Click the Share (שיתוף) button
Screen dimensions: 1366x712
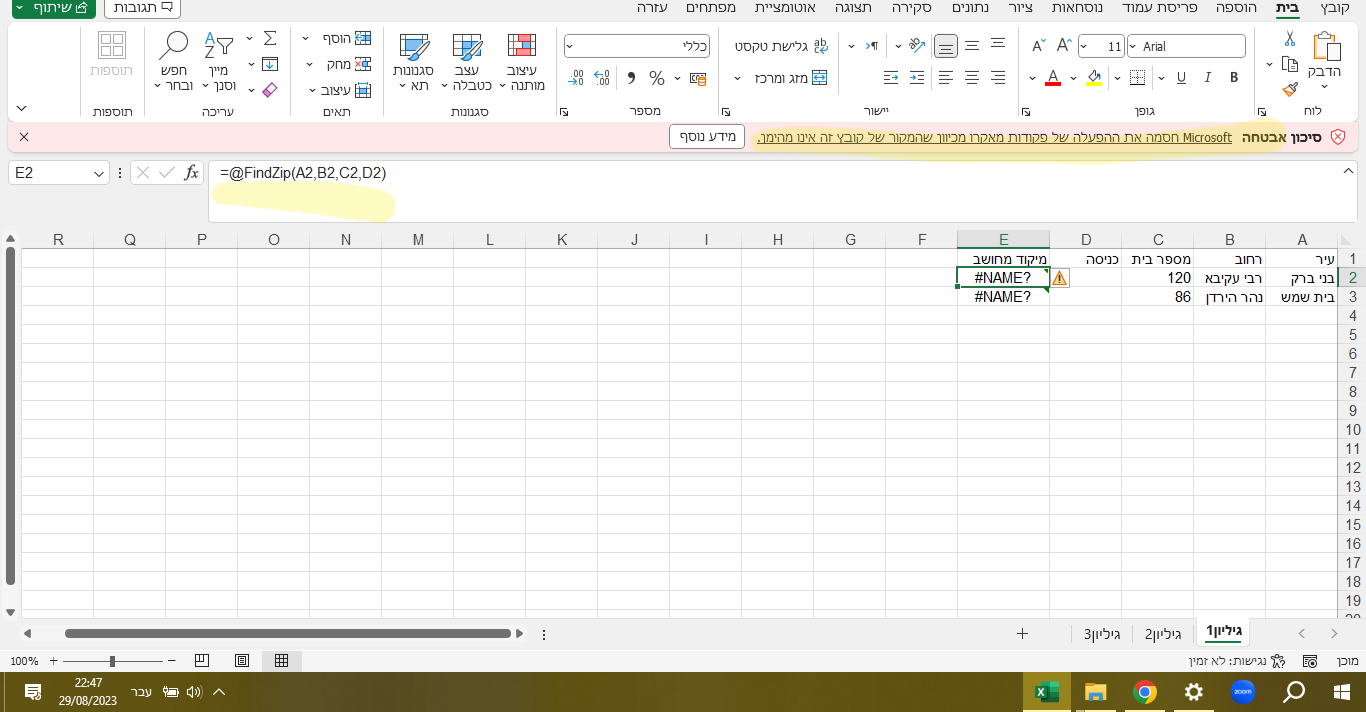(x=52, y=8)
